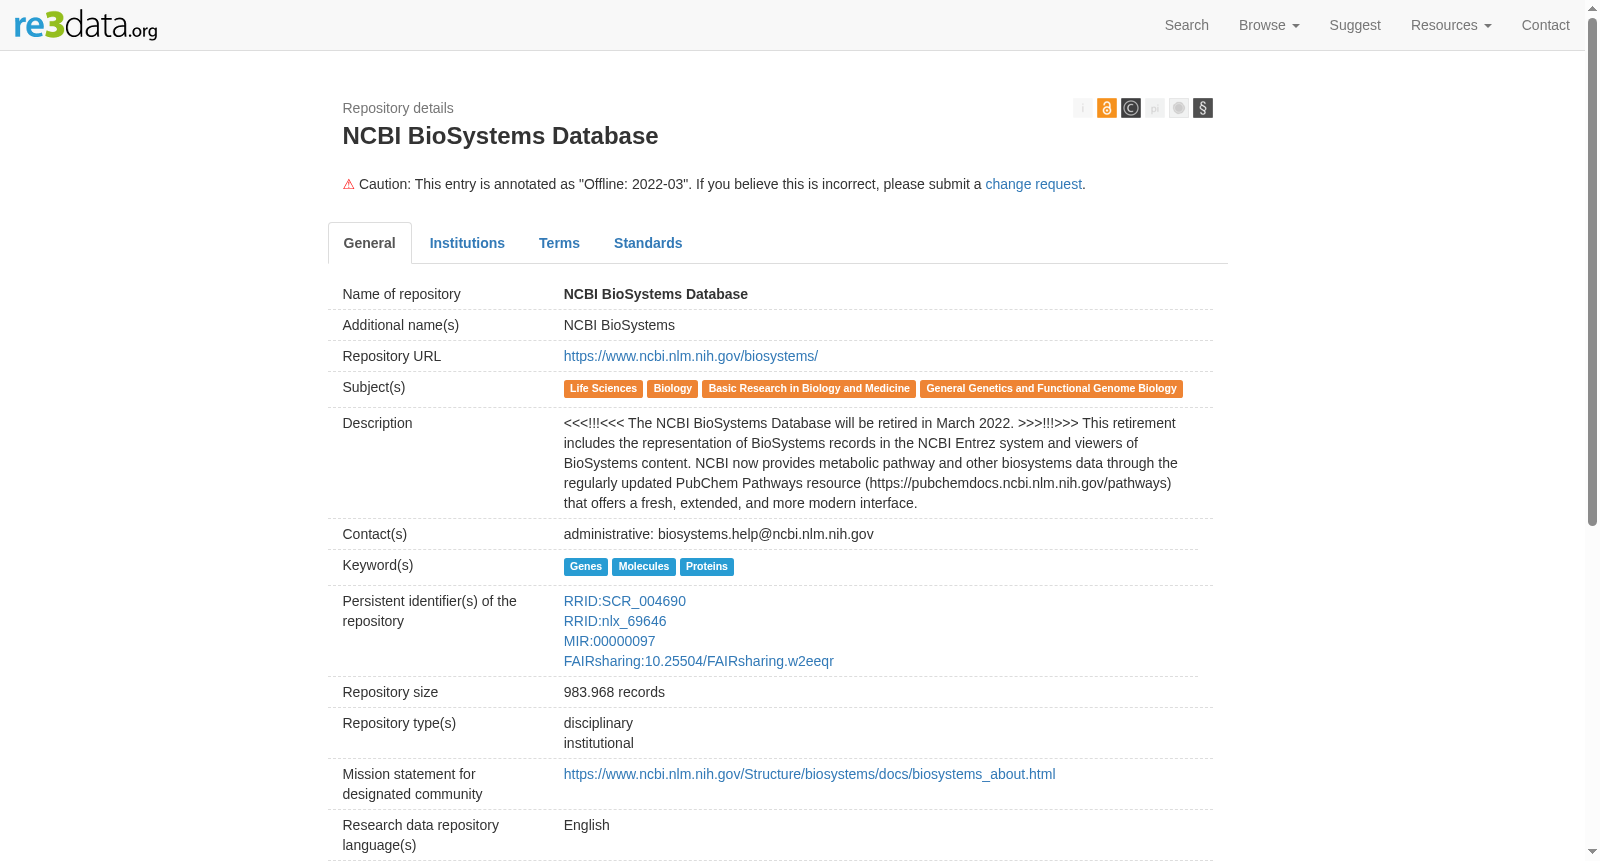Click the 'disciplinary' repository type value

(x=598, y=723)
